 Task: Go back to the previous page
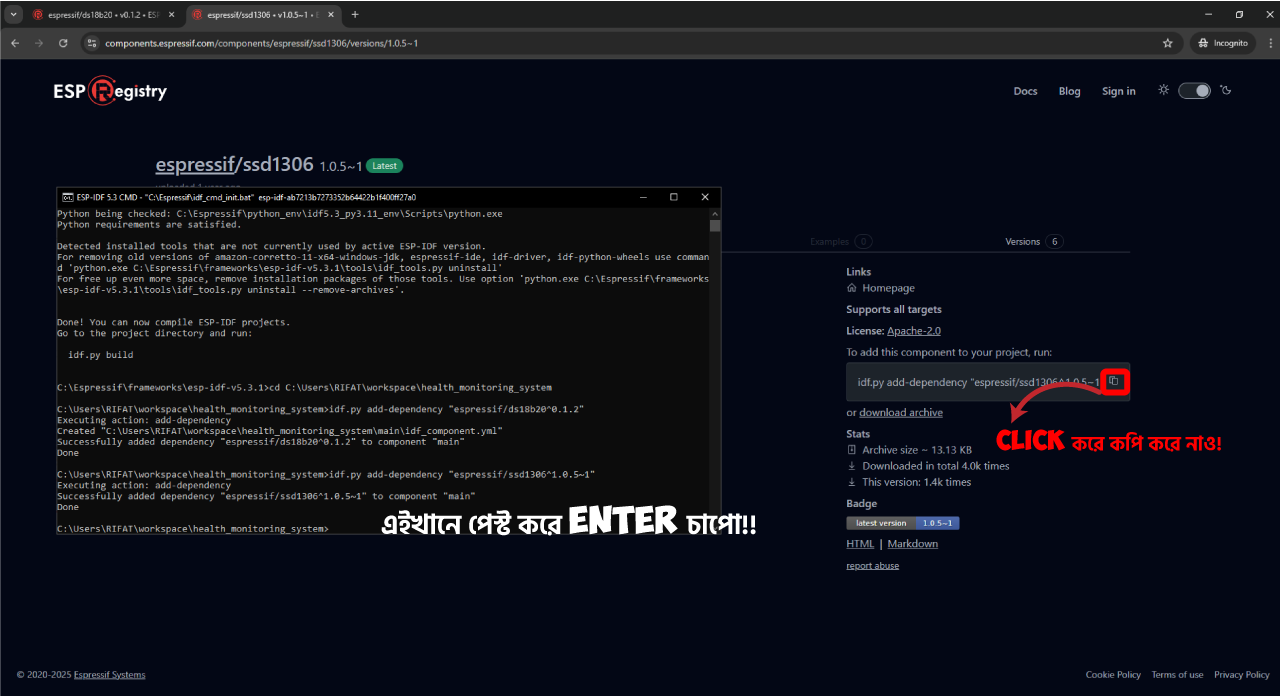pos(15,43)
